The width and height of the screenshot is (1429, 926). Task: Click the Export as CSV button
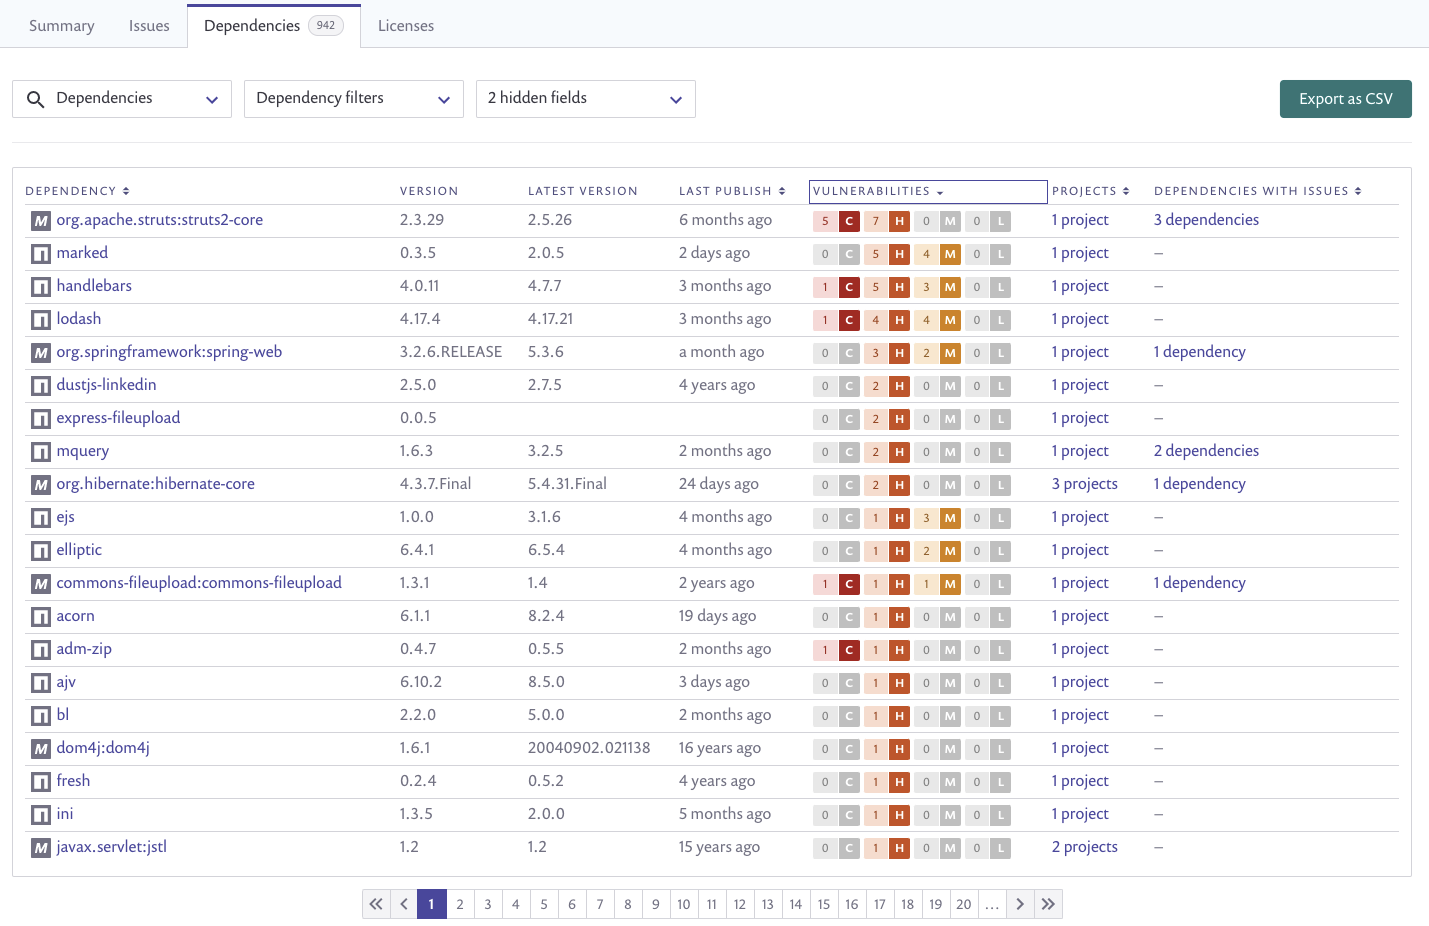(x=1346, y=99)
